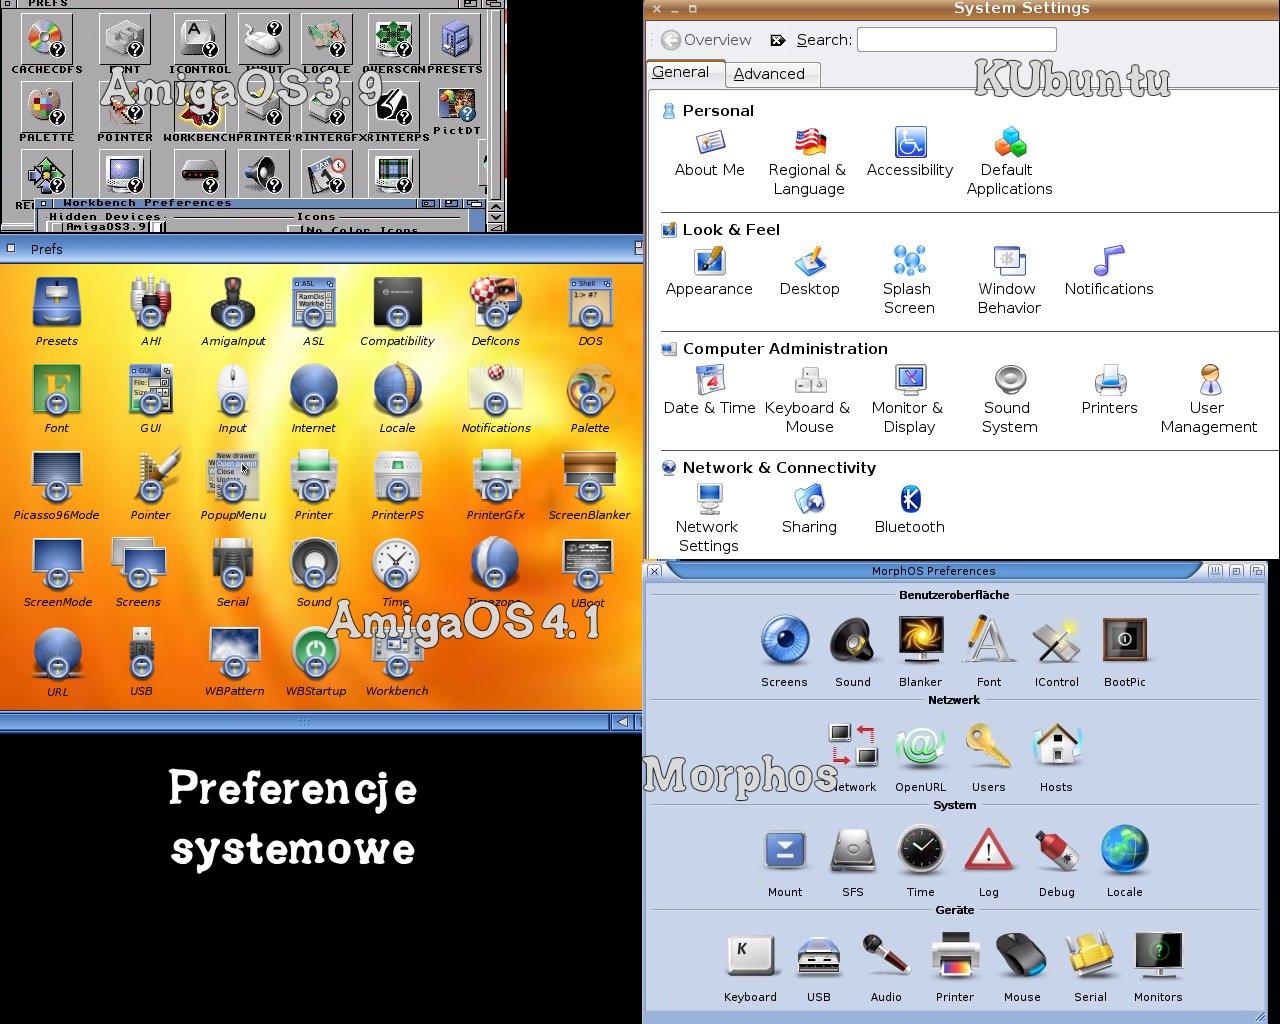Open PrinterPS prefs icon

pyautogui.click(x=398, y=477)
